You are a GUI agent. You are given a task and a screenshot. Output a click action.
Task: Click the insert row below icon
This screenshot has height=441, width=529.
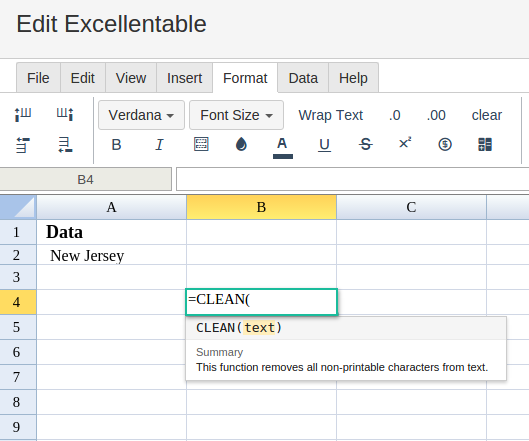coord(65,145)
